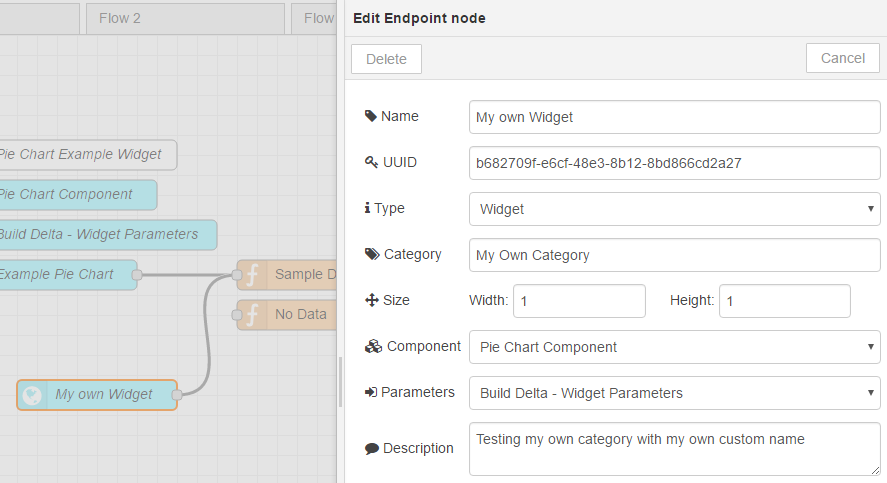Click the Description textarea resize handle
This screenshot has height=483, width=887.
click(x=875, y=469)
